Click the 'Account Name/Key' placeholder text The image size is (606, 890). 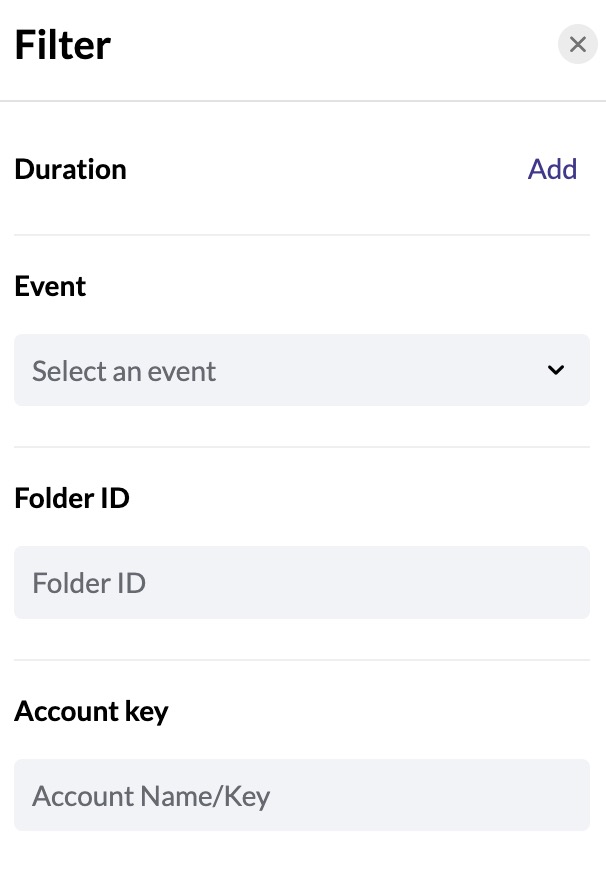coord(151,796)
